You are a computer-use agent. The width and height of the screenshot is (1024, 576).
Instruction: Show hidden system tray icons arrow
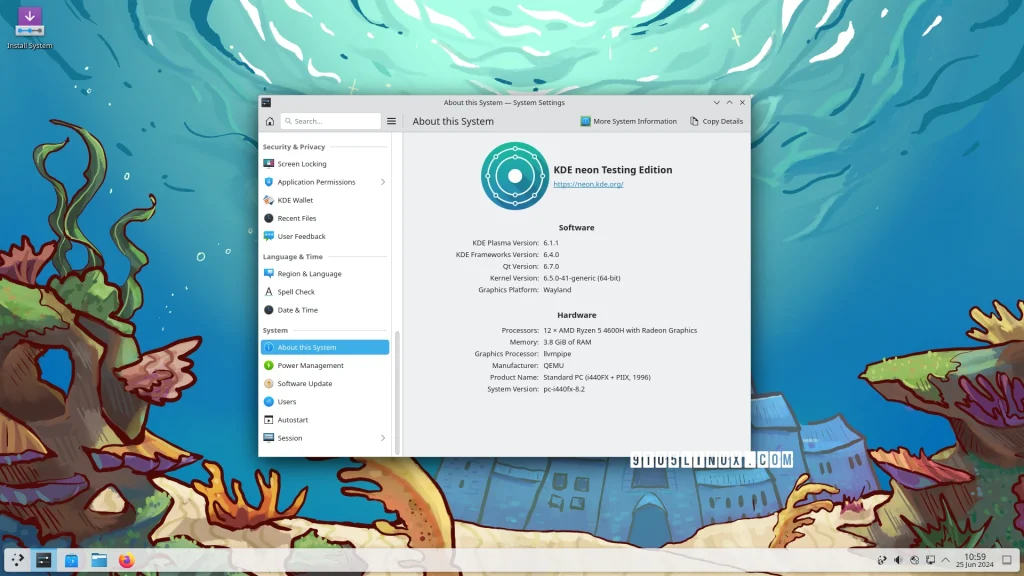point(945,560)
